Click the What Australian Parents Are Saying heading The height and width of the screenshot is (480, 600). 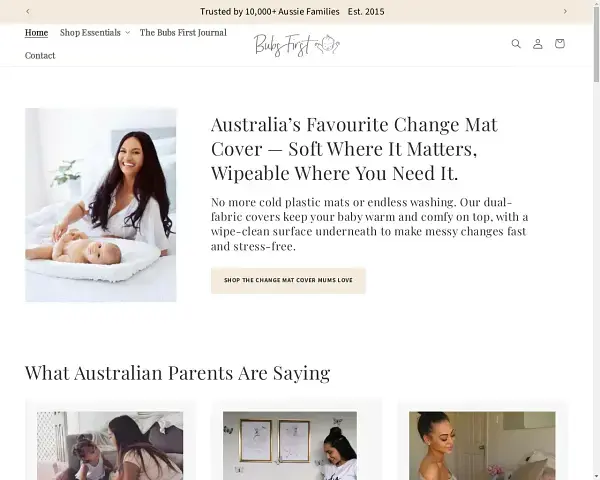point(178,373)
